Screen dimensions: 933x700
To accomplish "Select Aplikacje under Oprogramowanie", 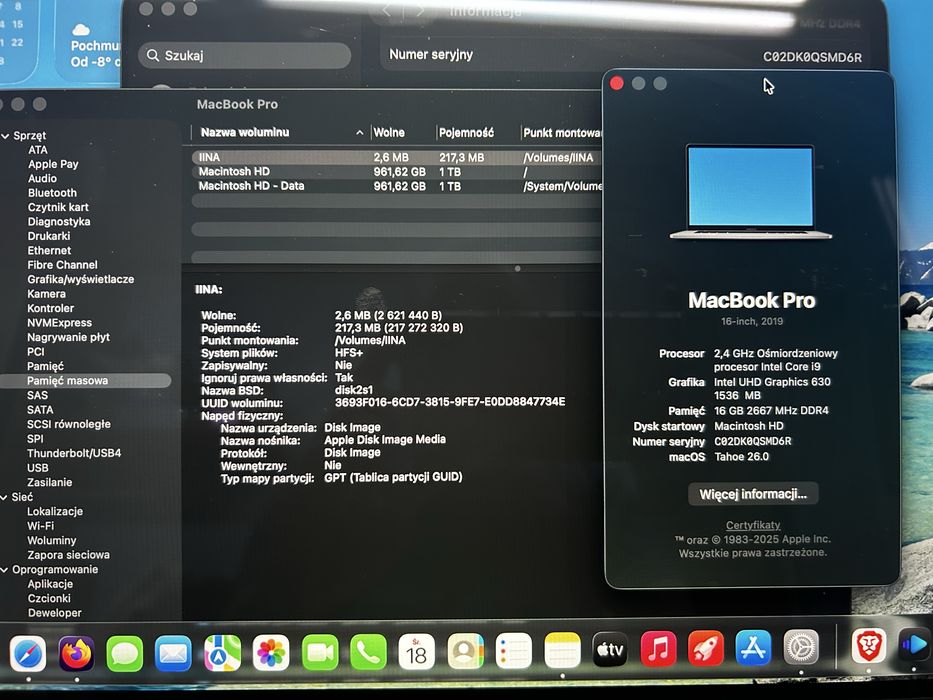I will pos(50,584).
